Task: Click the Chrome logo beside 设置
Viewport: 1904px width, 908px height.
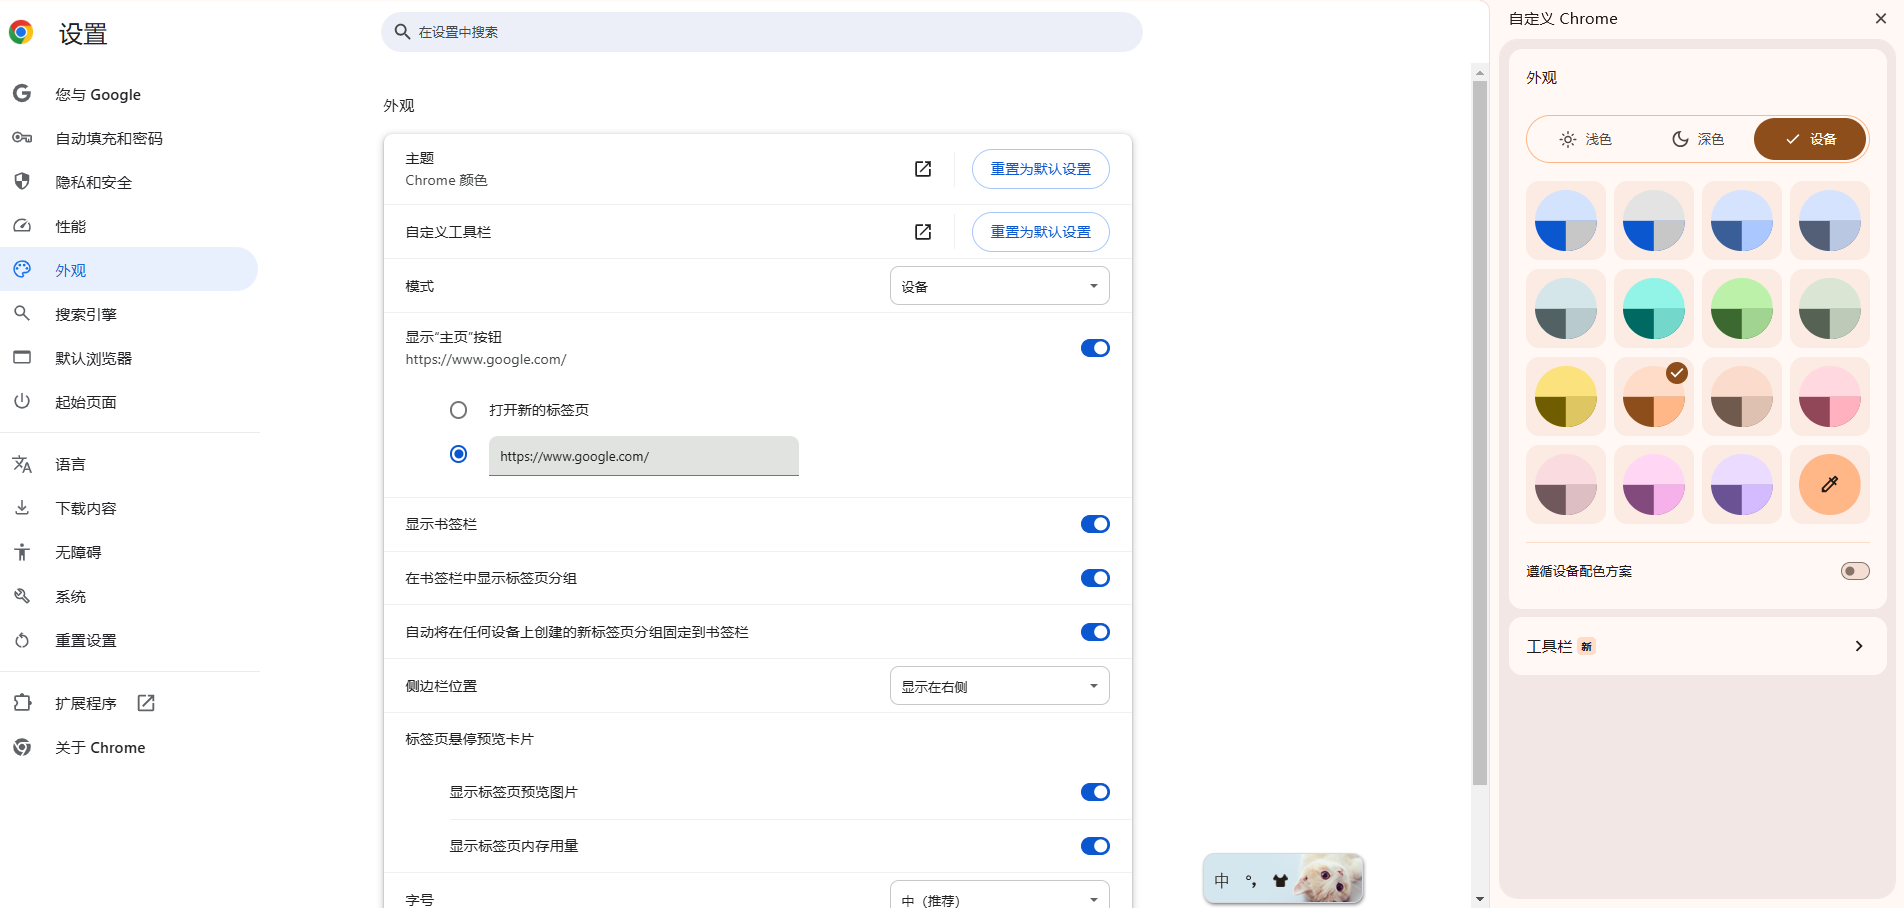Action: [21, 33]
